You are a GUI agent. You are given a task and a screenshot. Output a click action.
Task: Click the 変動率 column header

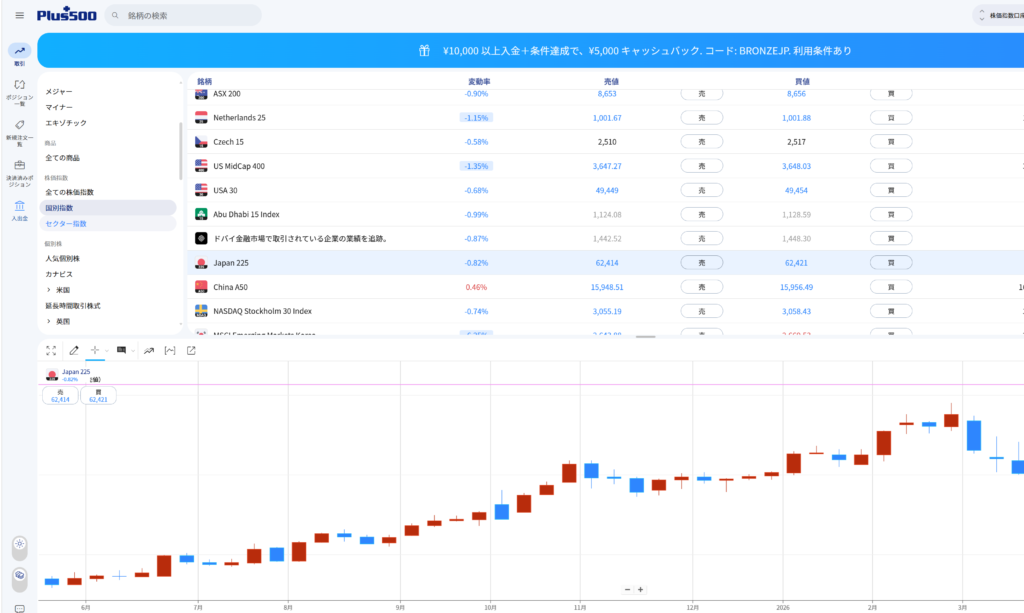coord(479,82)
